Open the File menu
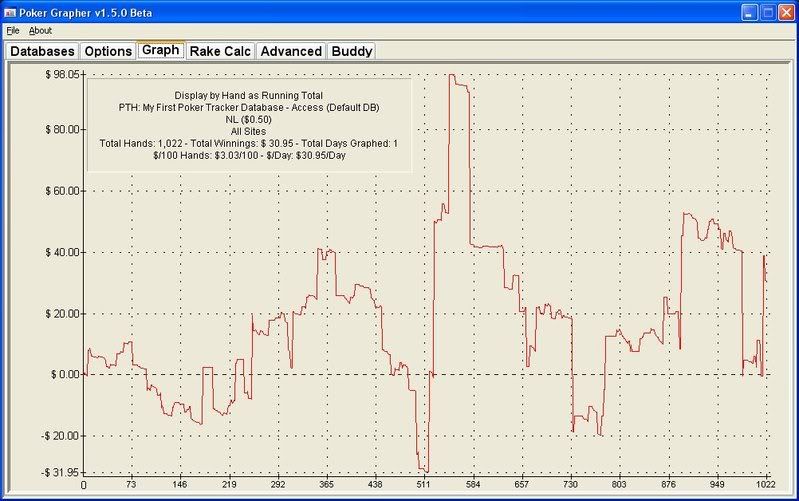This screenshot has height=501, width=799. click(x=12, y=31)
